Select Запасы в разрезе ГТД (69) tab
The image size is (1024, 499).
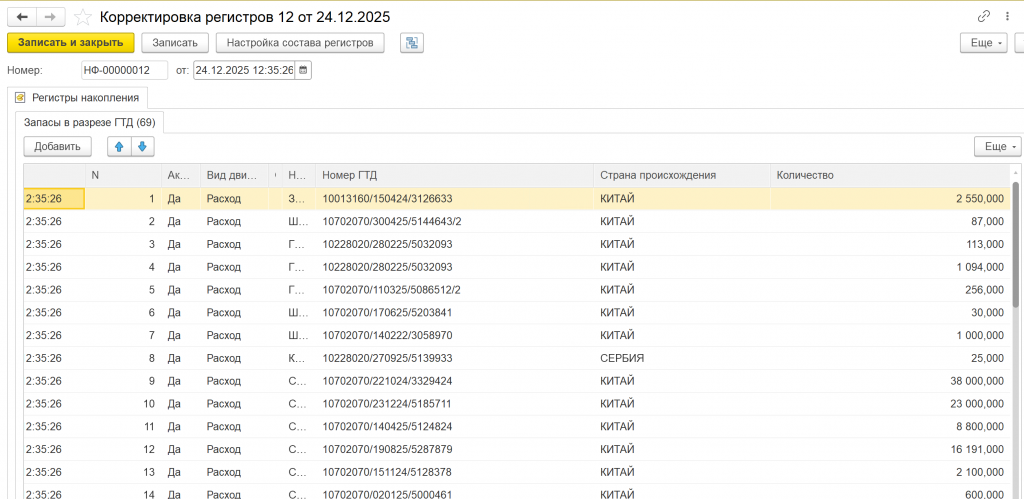tap(89, 122)
